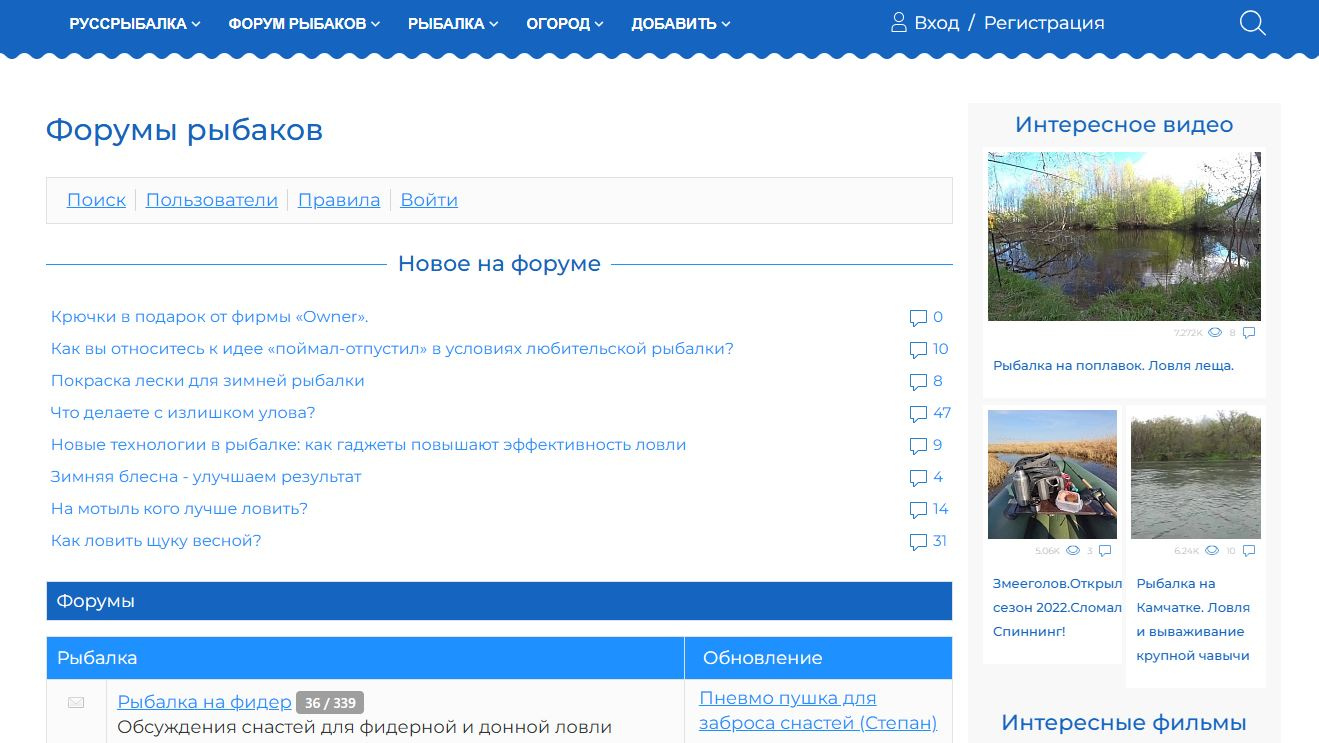The image size is (1319, 743).
Task: Open topic Крючки в подарок от фирмы «Owner»
Action: [210, 317]
